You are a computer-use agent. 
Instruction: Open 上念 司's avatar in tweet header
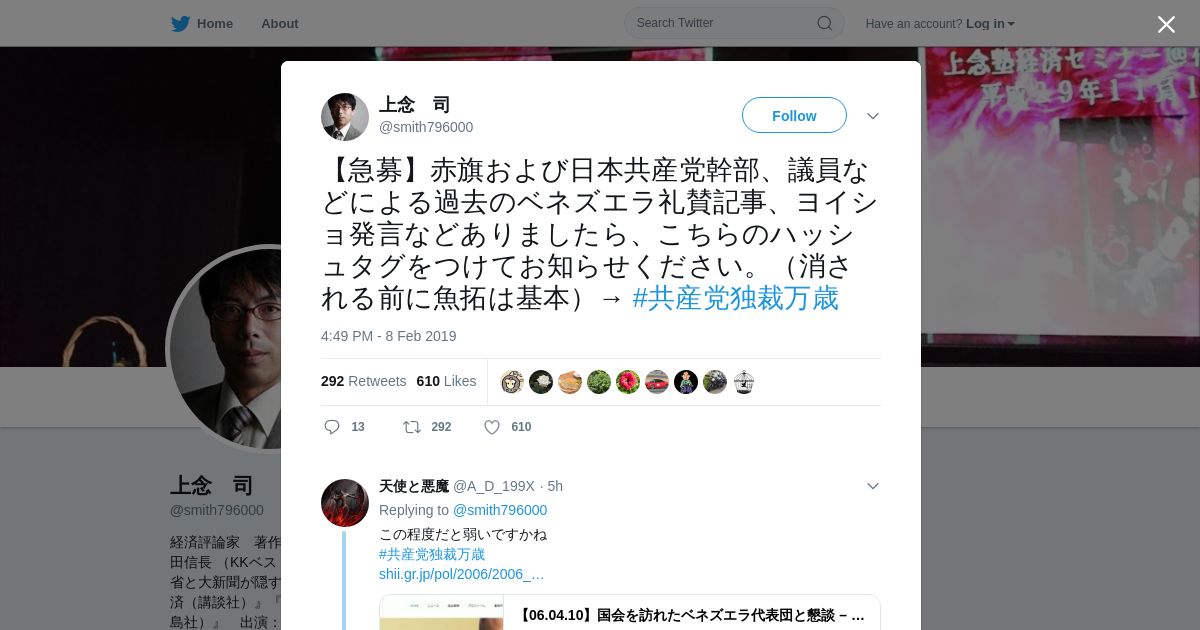tap(345, 117)
